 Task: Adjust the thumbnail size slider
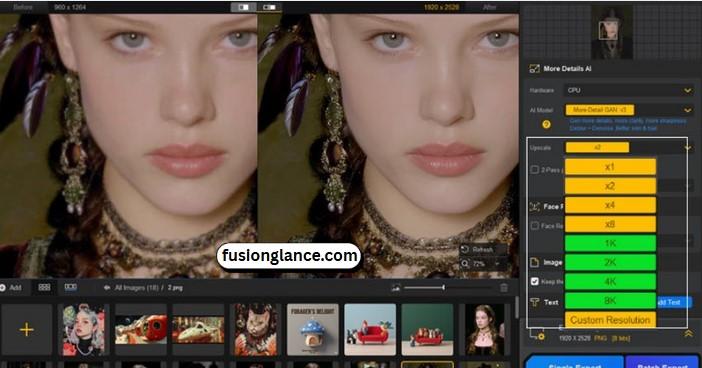pyautogui.click(x=424, y=288)
